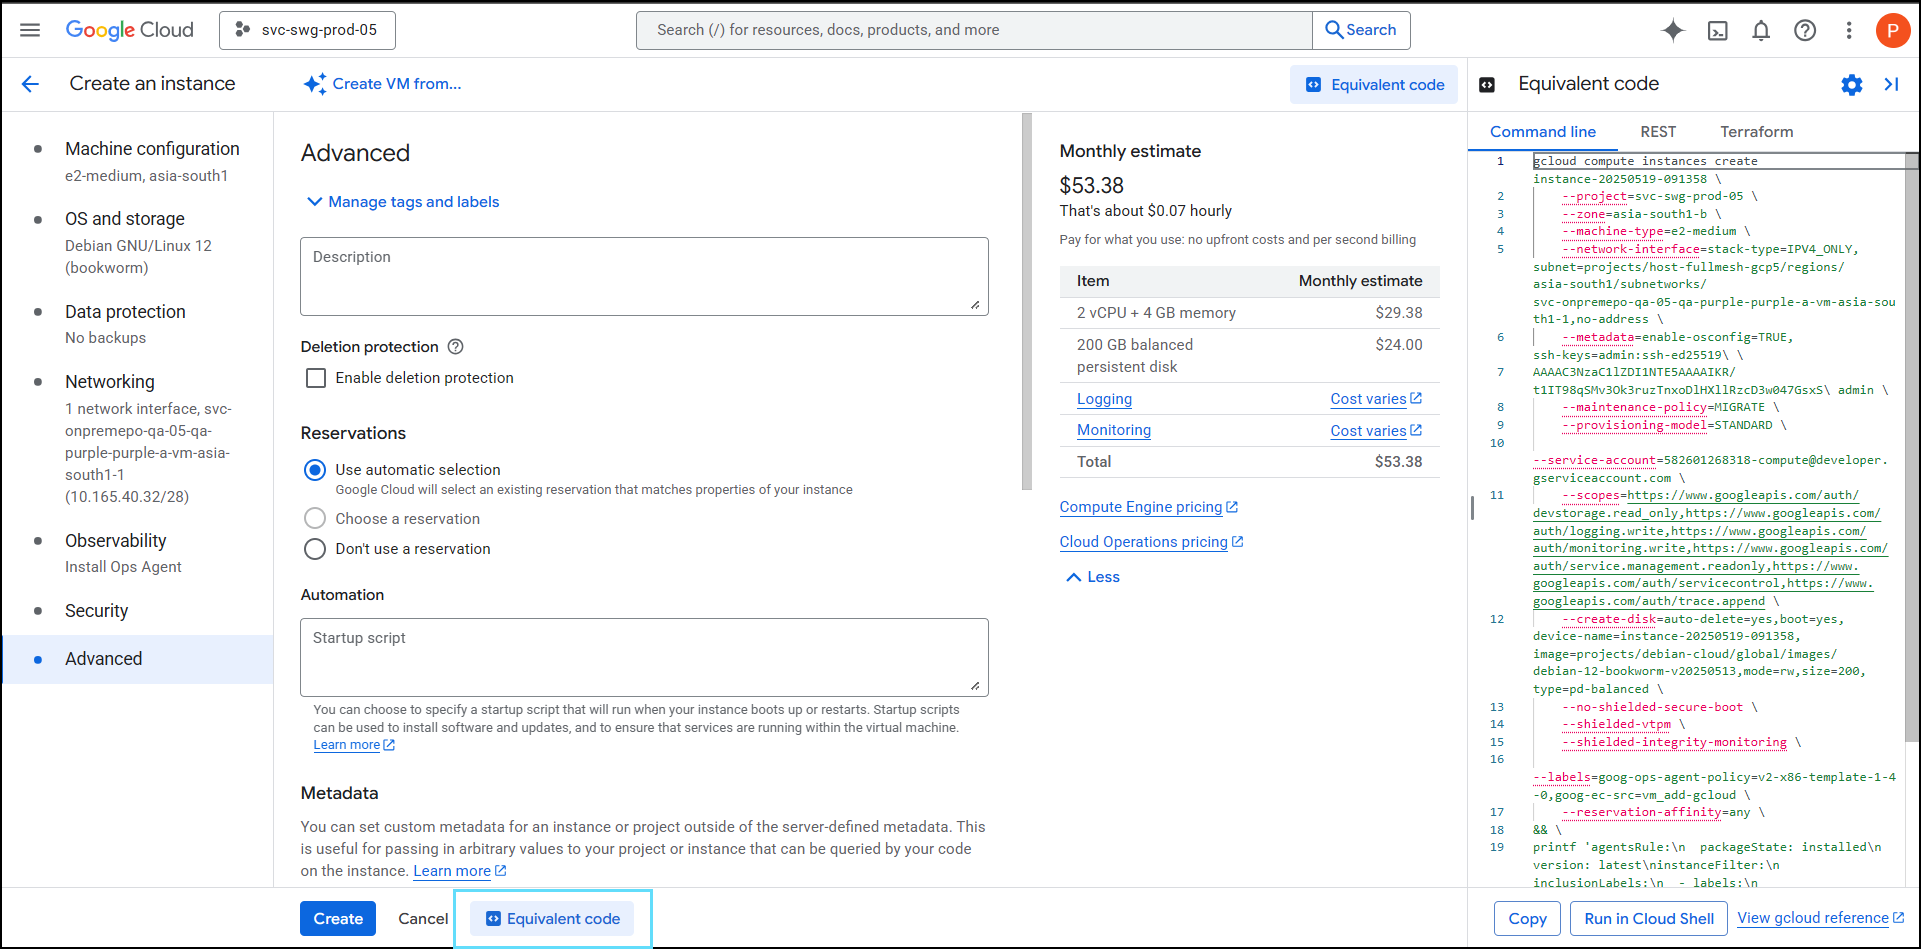Select Choose a reservation radio option
Viewport: 1921px width, 949px height.
315,519
